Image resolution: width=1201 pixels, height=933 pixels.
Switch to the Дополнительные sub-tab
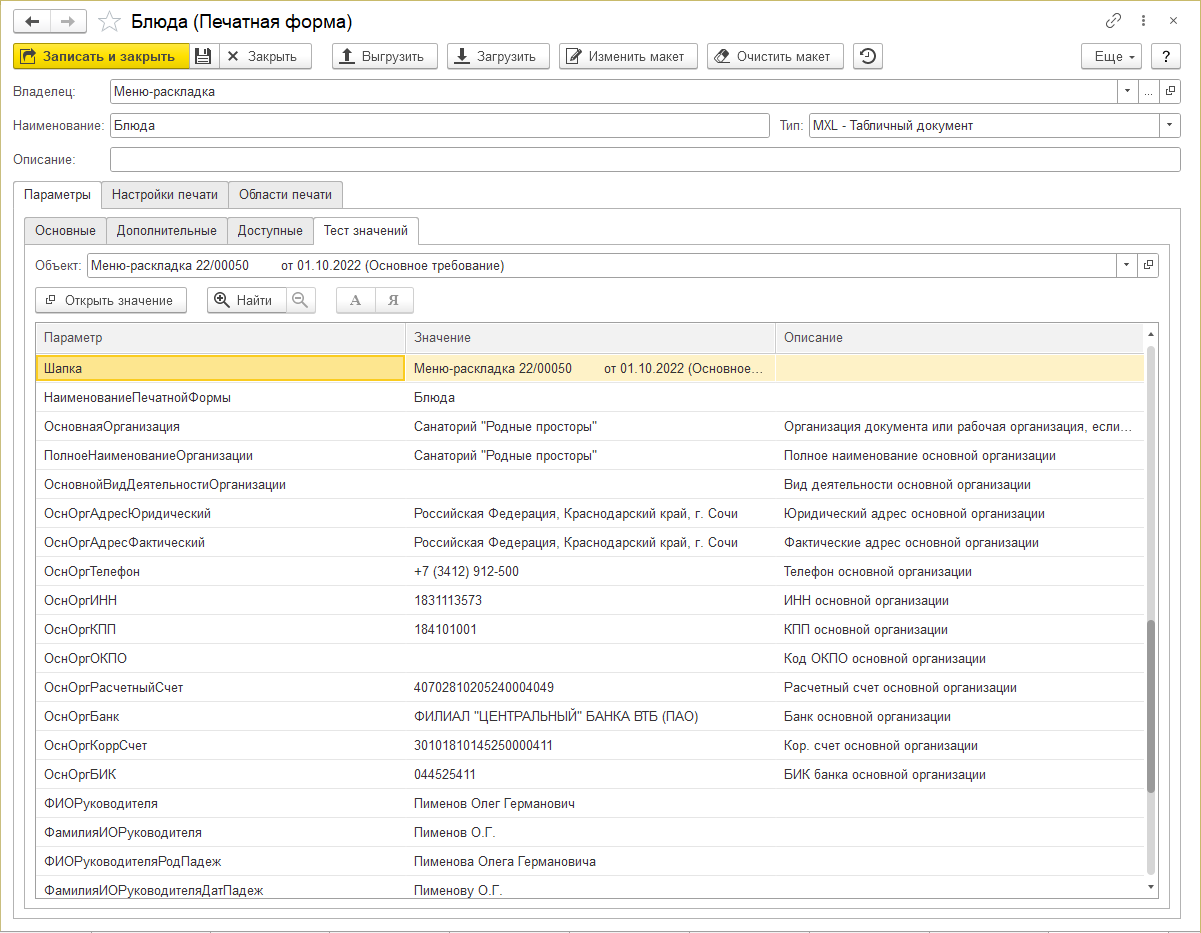click(166, 231)
